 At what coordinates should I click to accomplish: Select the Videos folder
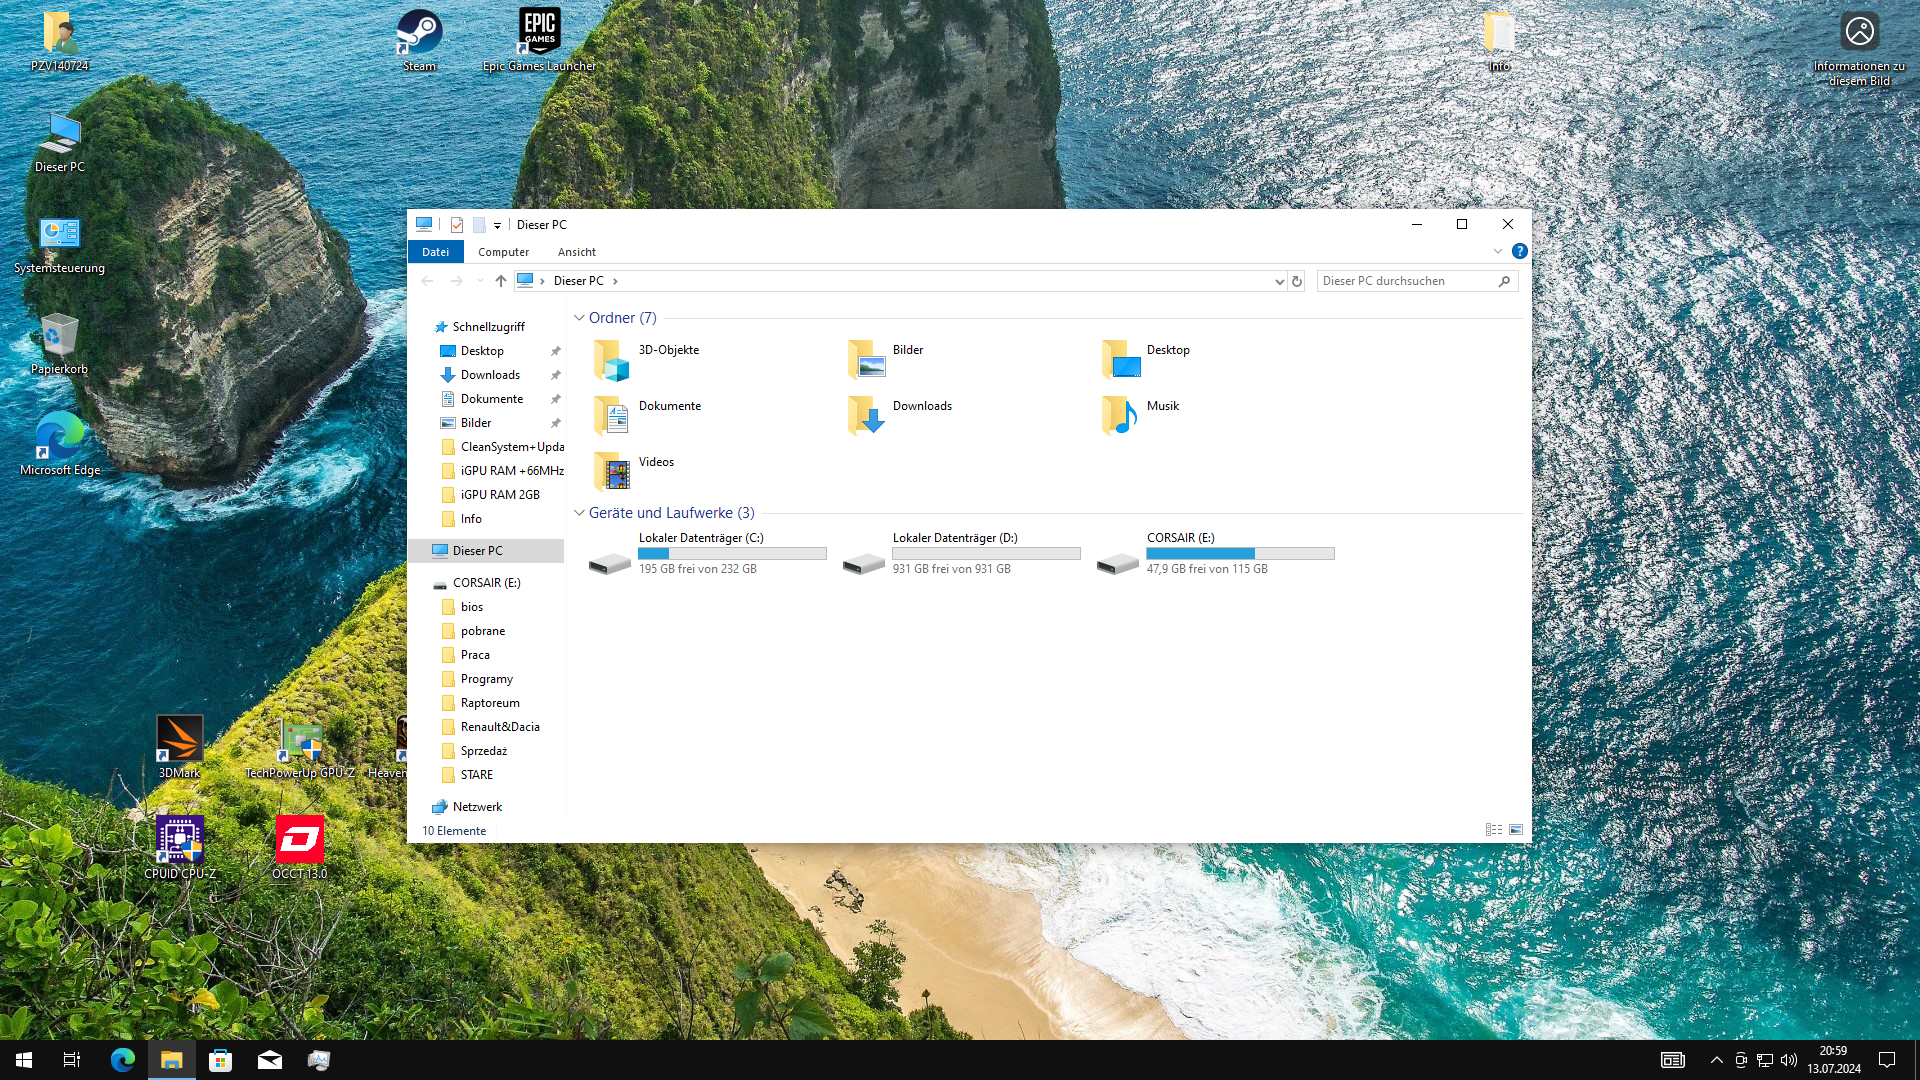pyautogui.click(x=634, y=472)
